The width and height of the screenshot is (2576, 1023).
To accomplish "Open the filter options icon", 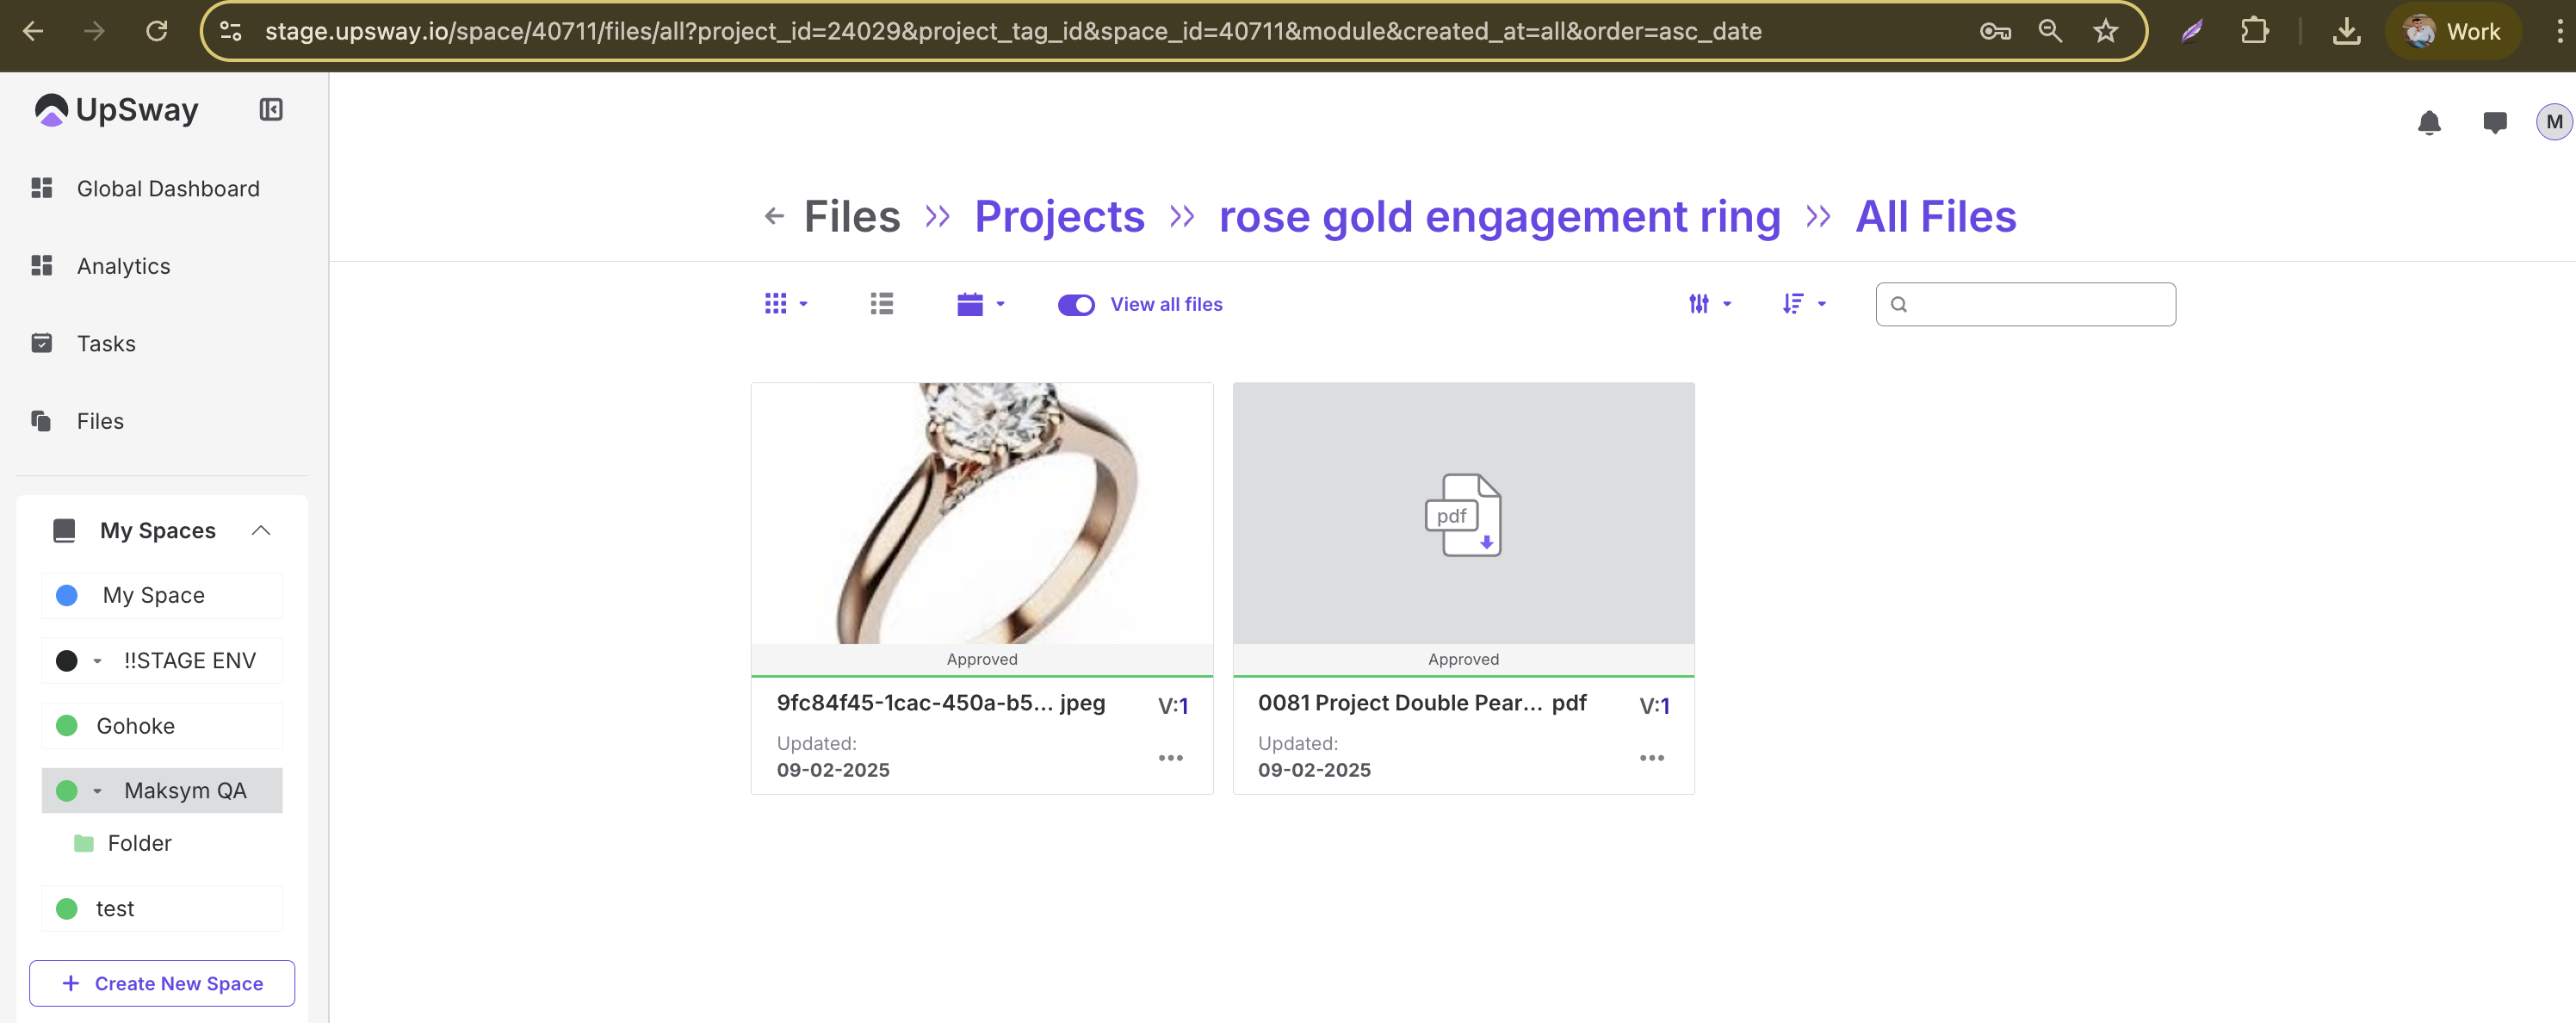I will (1701, 303).
